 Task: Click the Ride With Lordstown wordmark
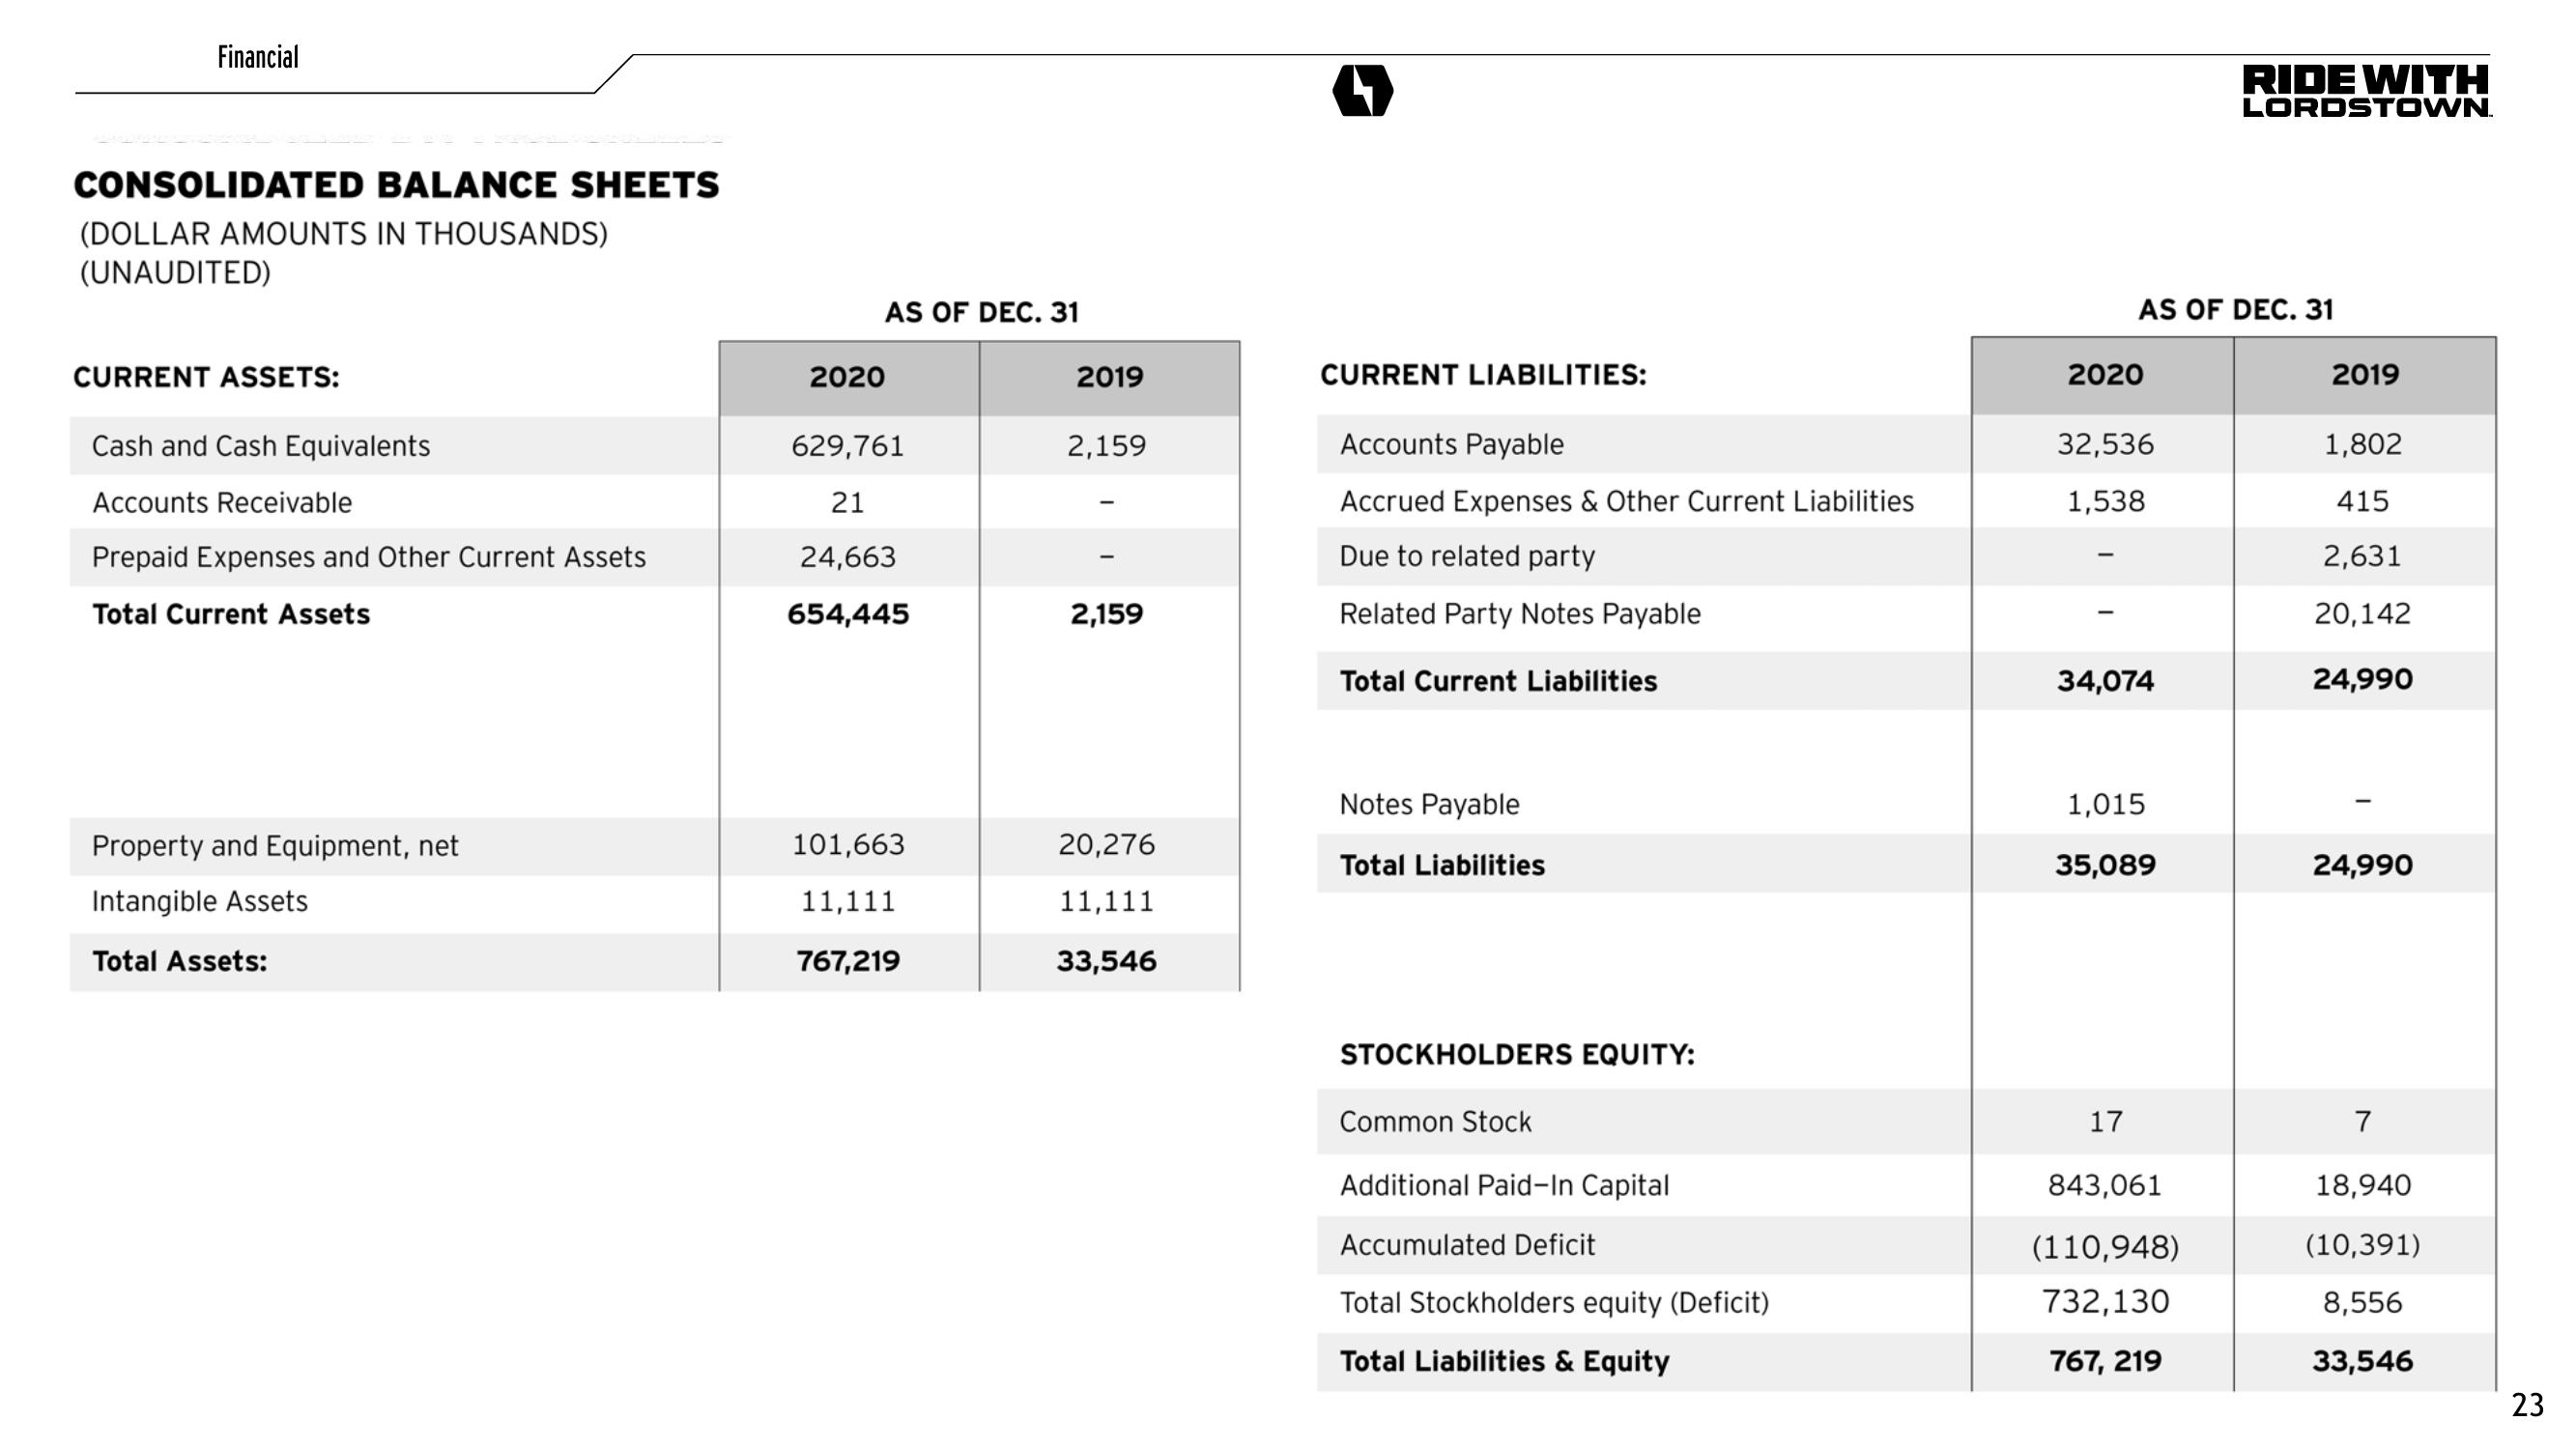[2366, 91]
